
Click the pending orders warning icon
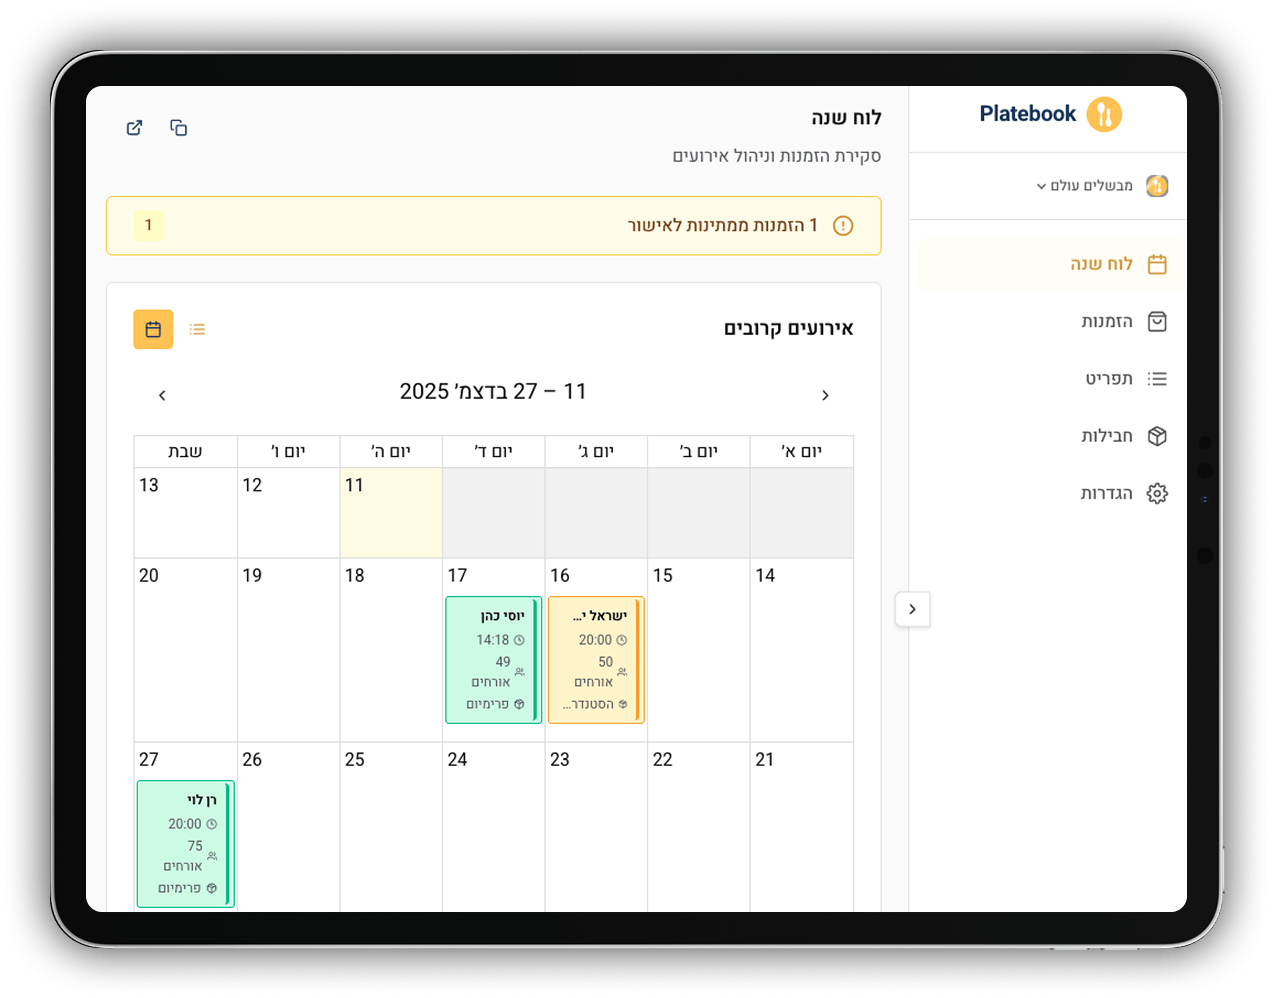843,226
